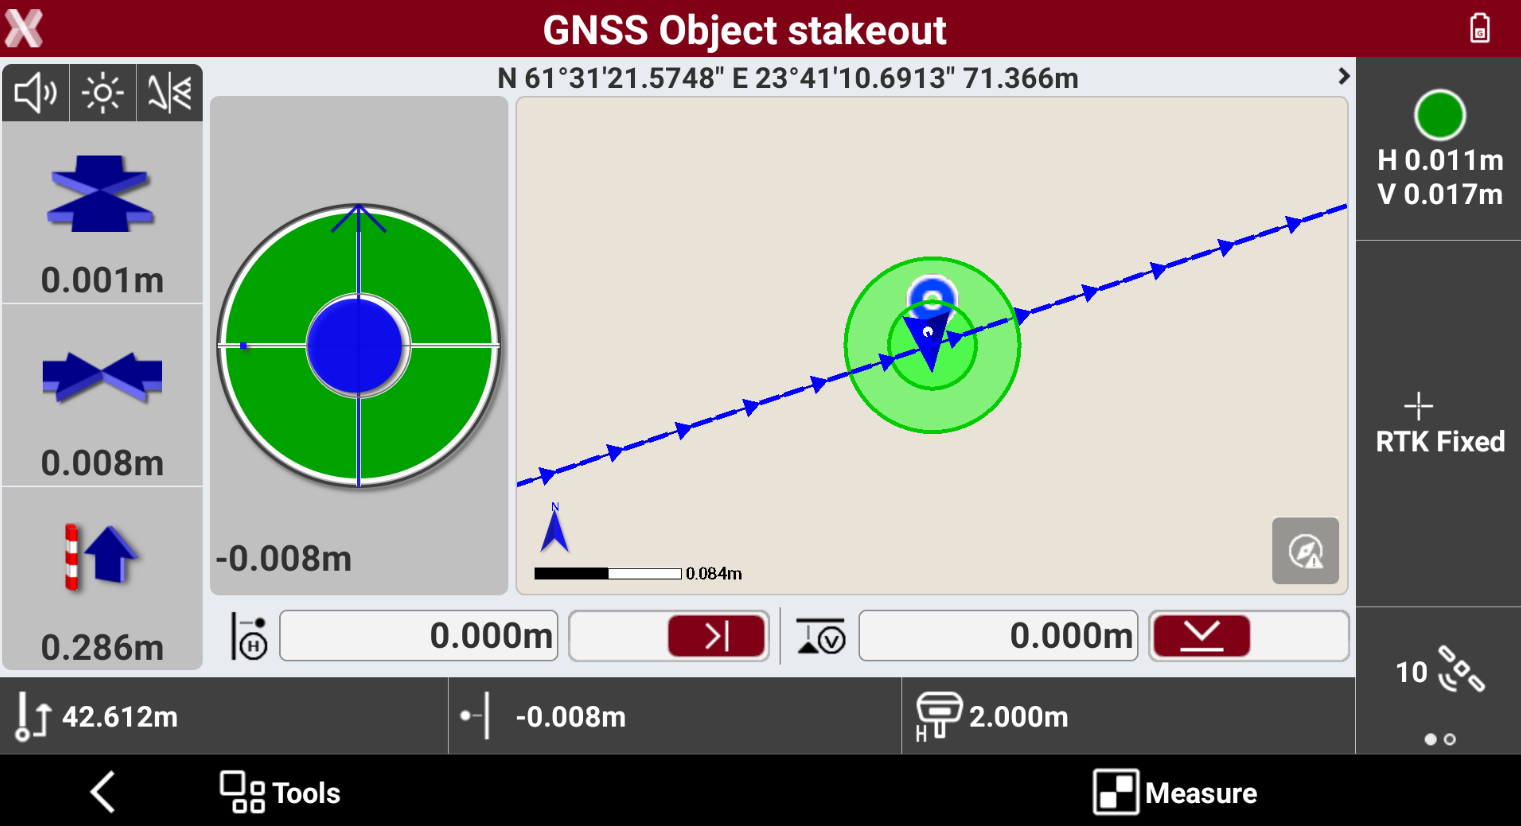This screenshot has height=826, width=1521.
Task: Open the antenna height 2.000m setting
Action: (x=1128, y=716)
